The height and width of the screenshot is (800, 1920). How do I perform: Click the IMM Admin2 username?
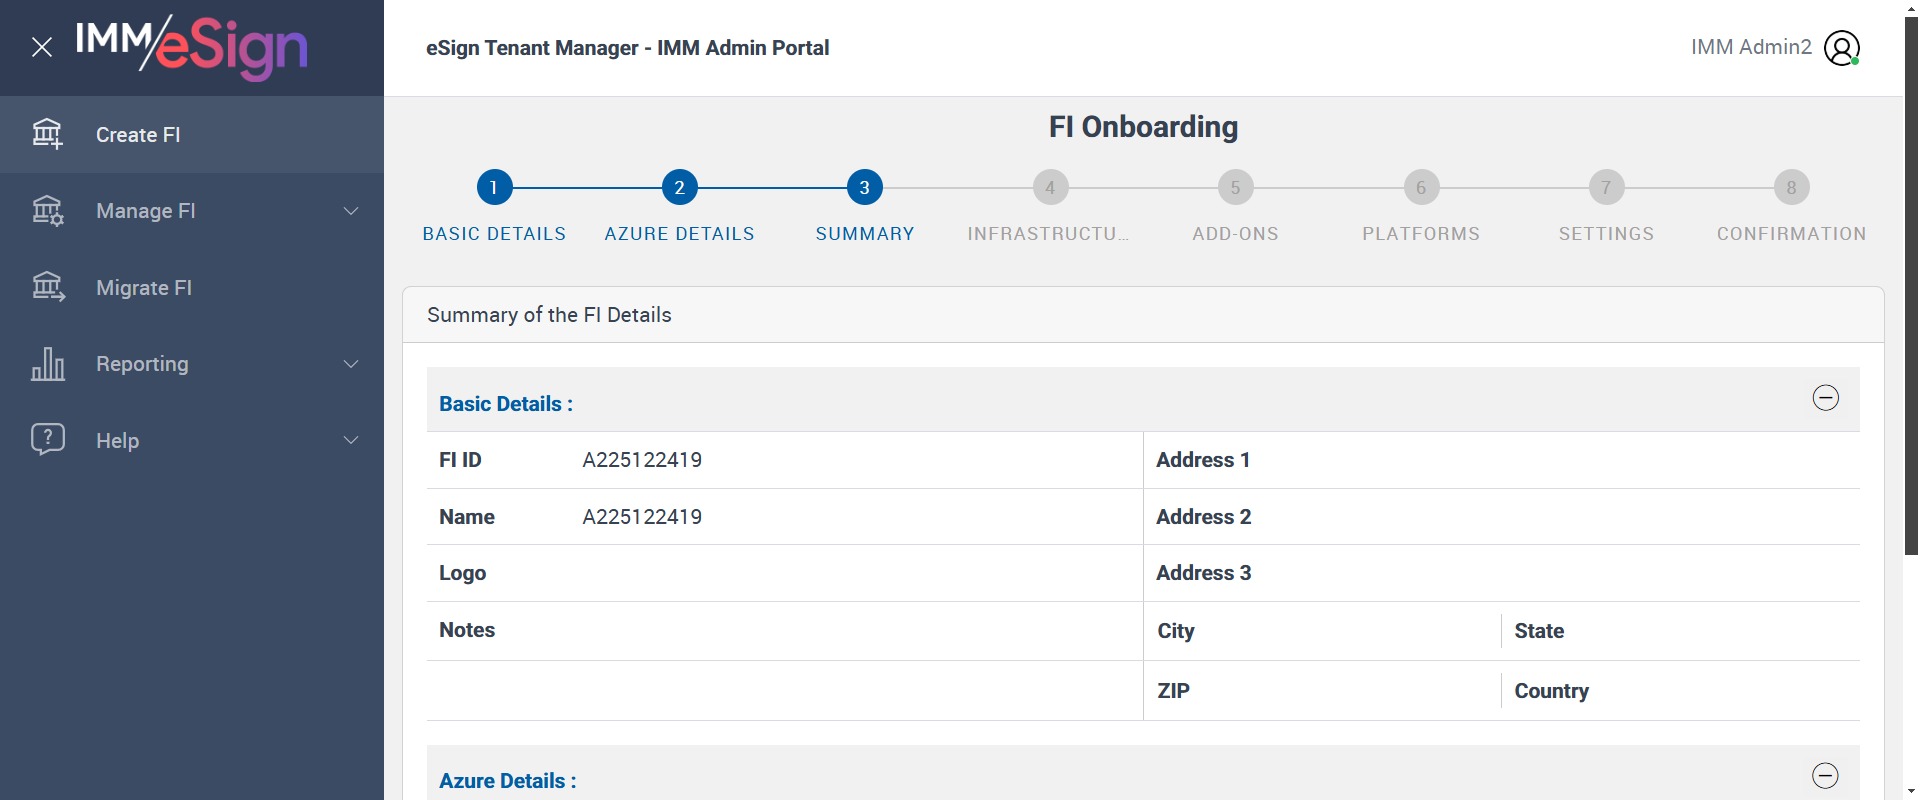(x=1751, y=47)
